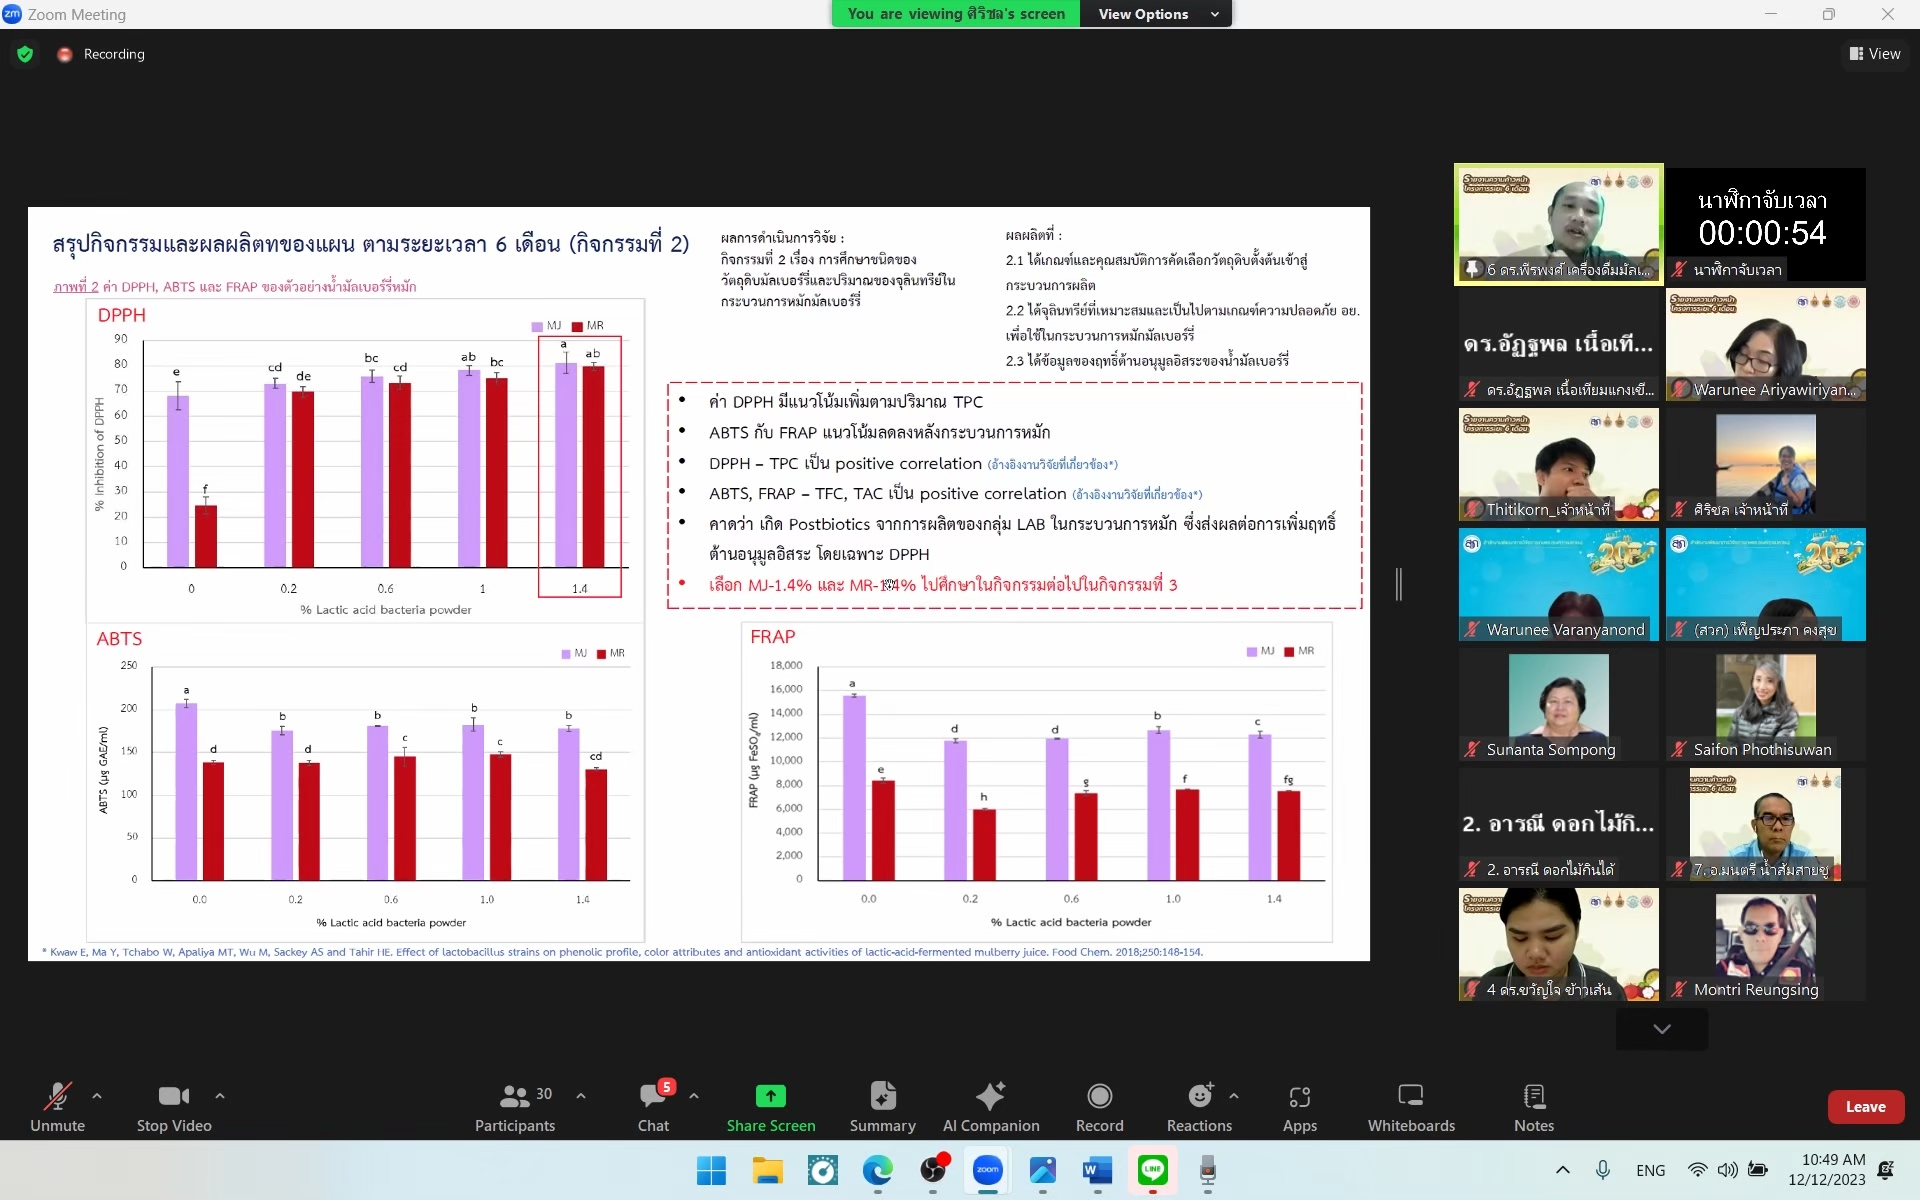Viewport: 1920px width, 1200px height.
Task: Unmute the microphone
Action: [57, 1097]
